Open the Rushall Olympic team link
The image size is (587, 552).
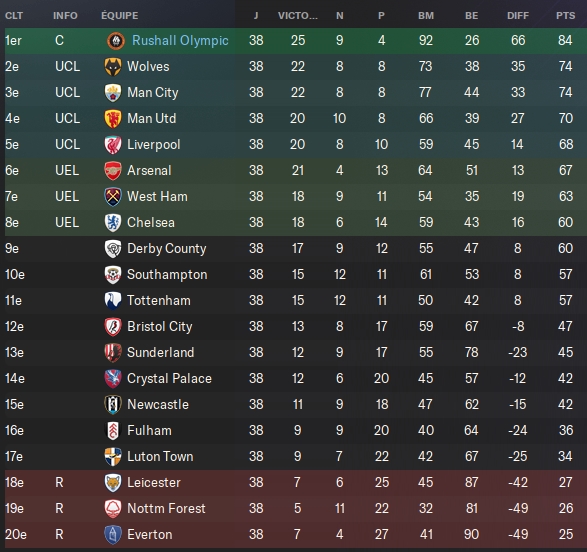180,40
